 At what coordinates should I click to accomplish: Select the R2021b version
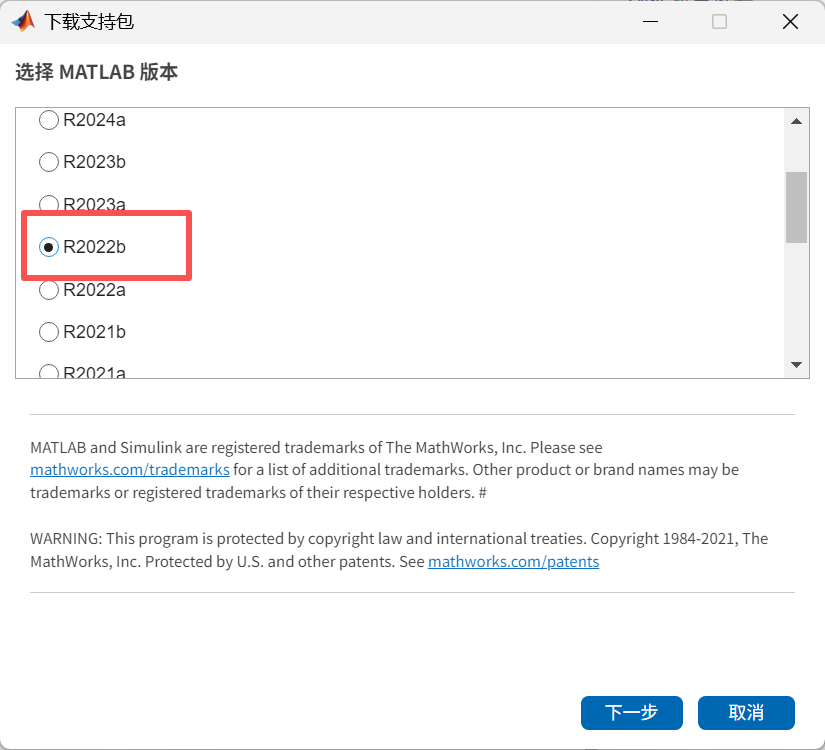tap(49, 332)
